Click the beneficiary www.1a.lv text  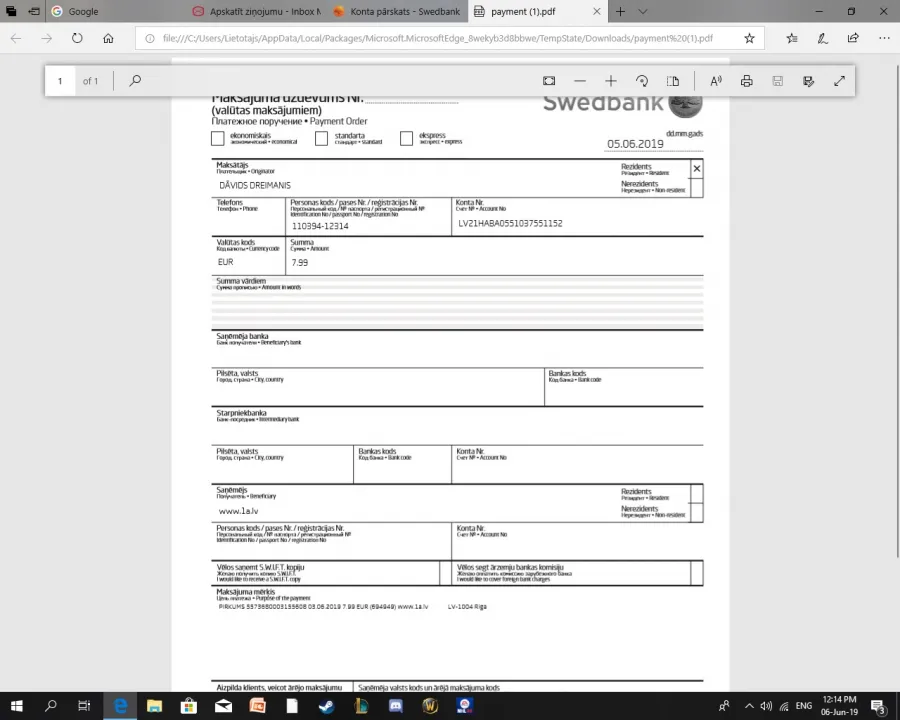tap(238, 511)
